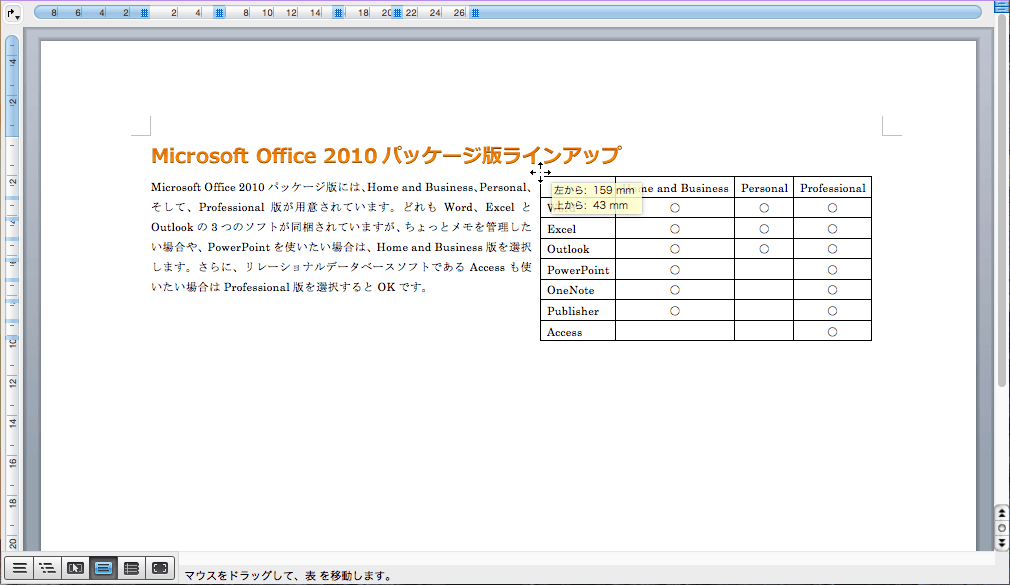Click Outlook row circle under Personal

[x=764, y=249]
